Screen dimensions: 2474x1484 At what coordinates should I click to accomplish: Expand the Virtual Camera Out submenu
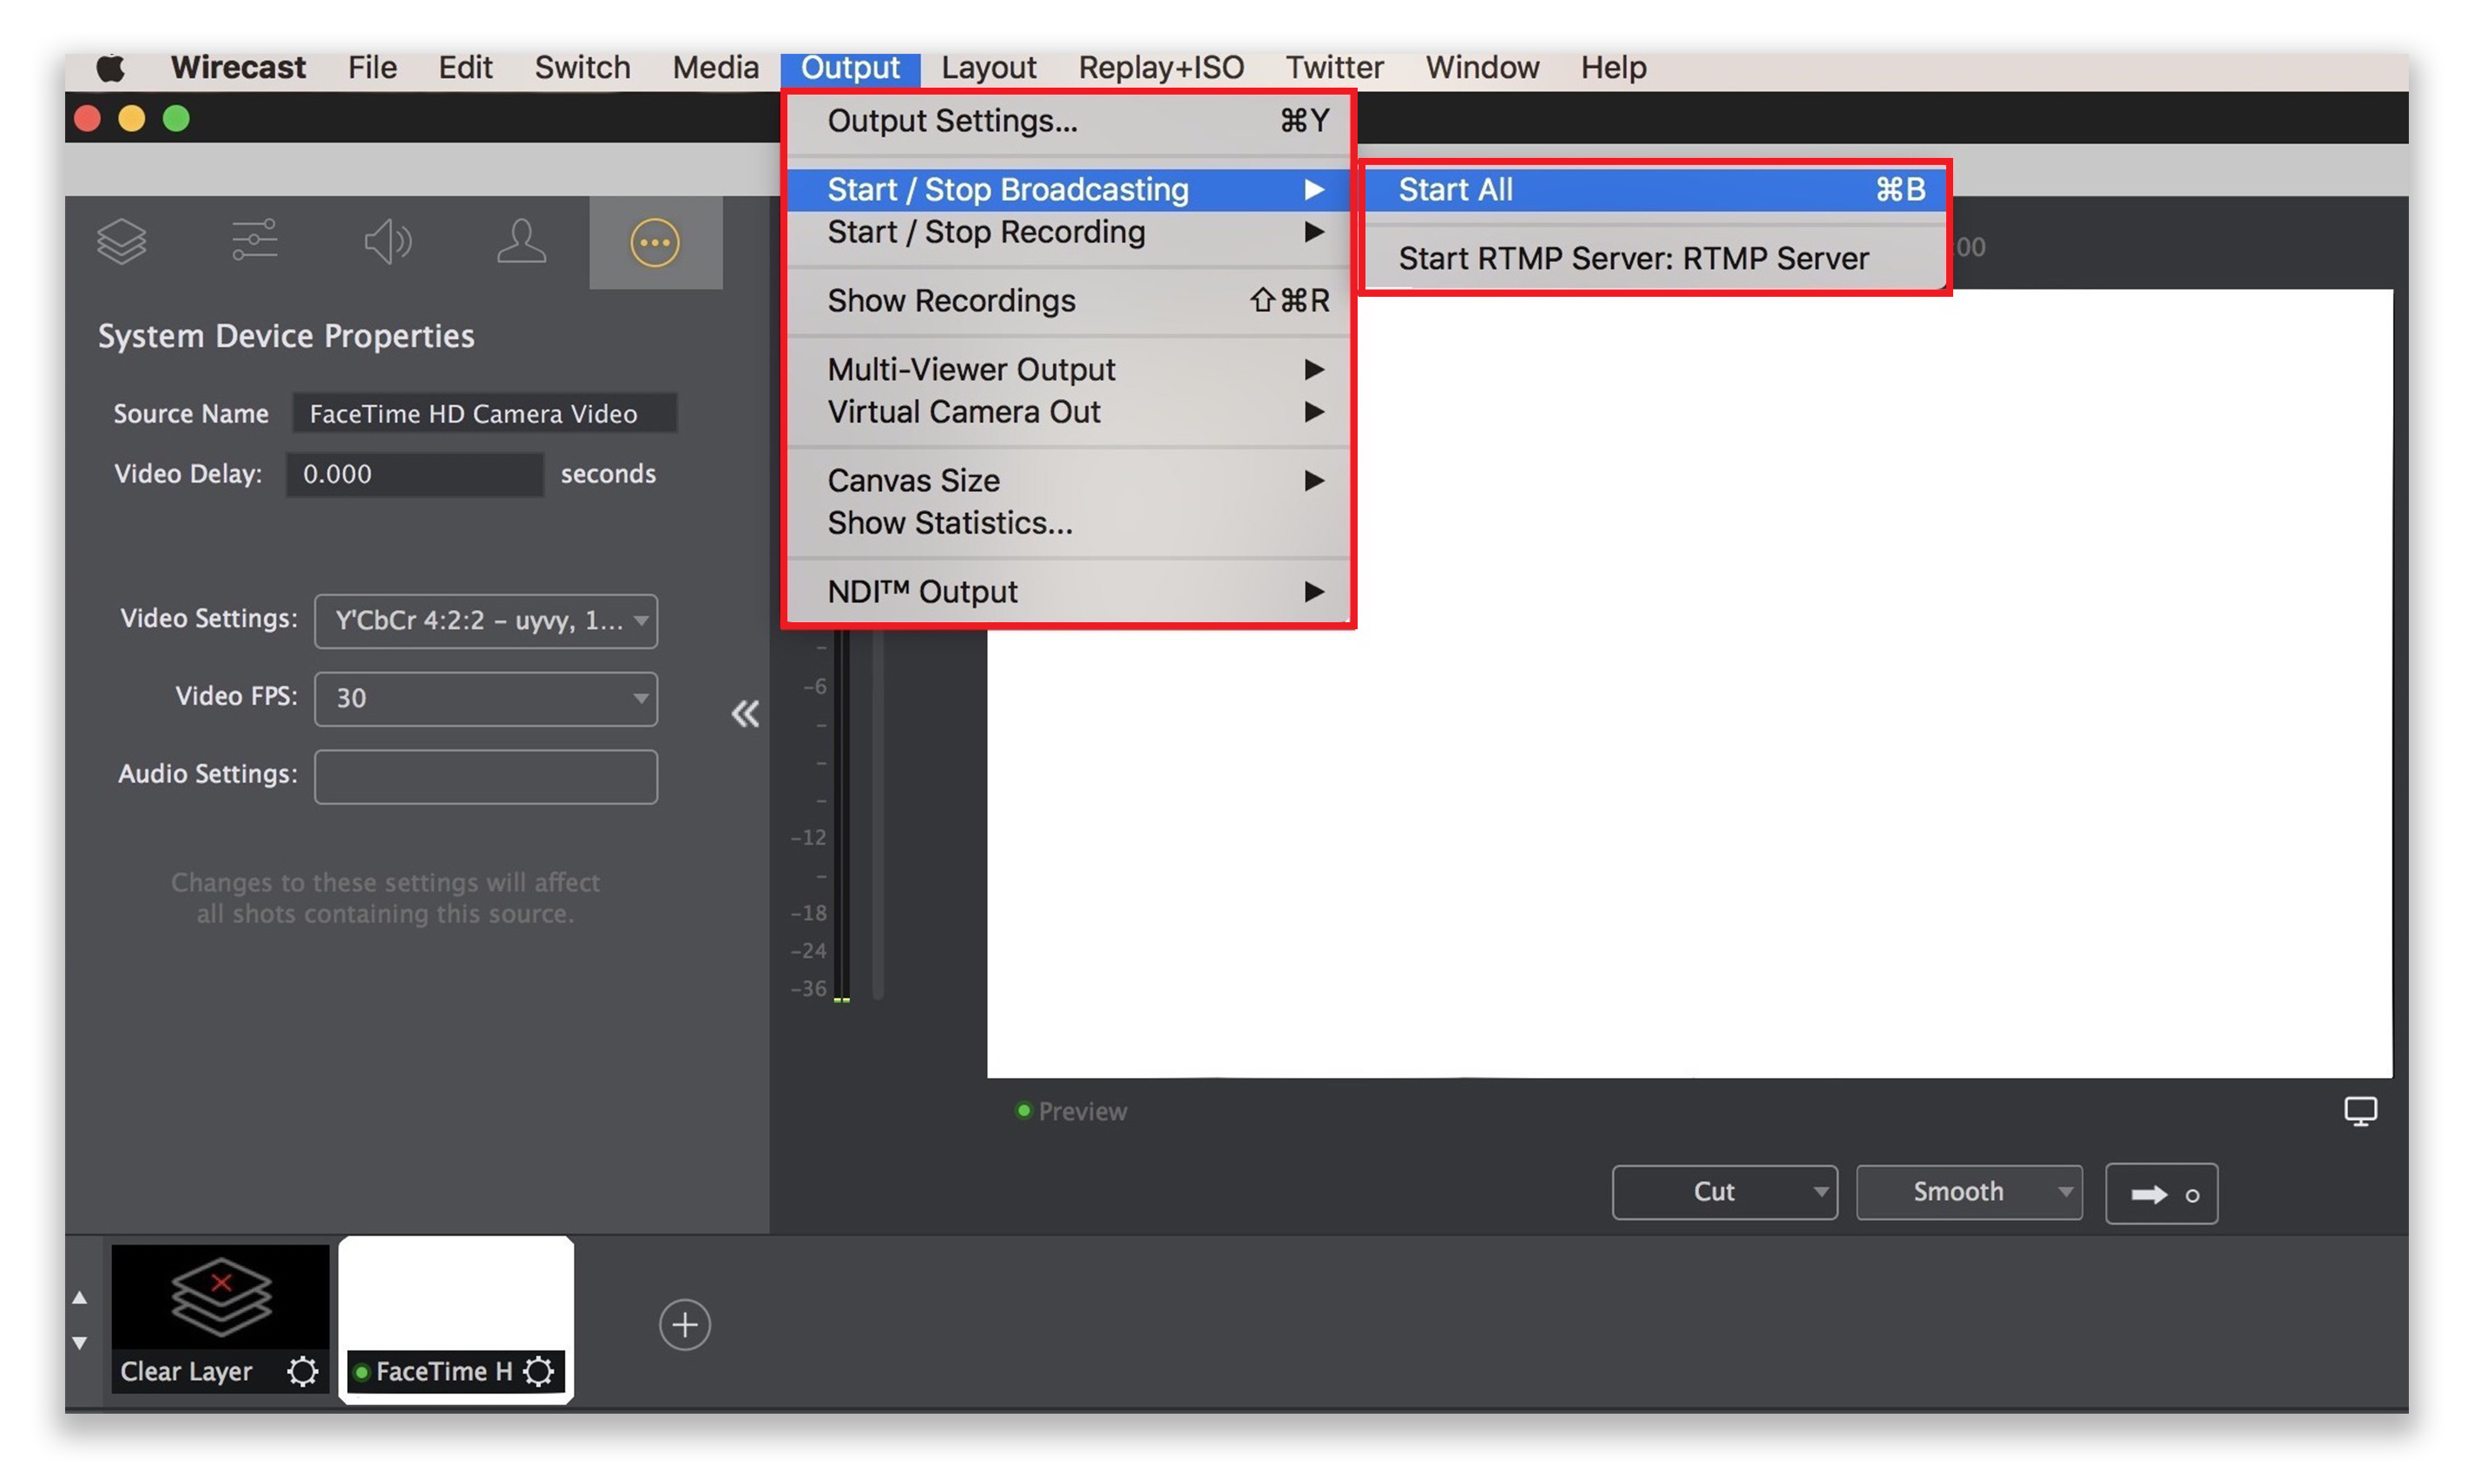tap(1068, 412)
